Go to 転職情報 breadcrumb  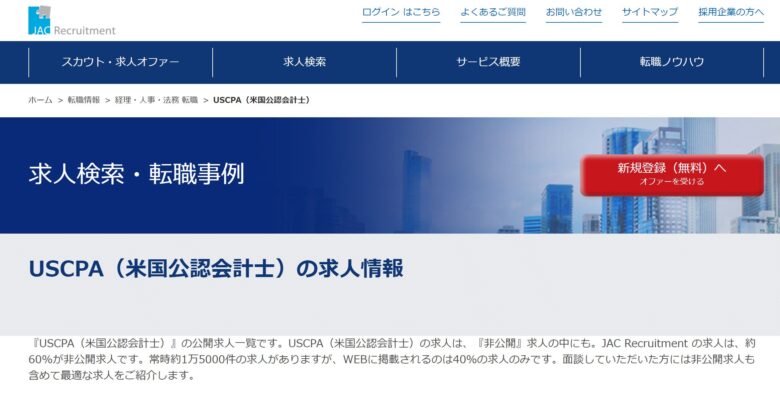point(84,100)
